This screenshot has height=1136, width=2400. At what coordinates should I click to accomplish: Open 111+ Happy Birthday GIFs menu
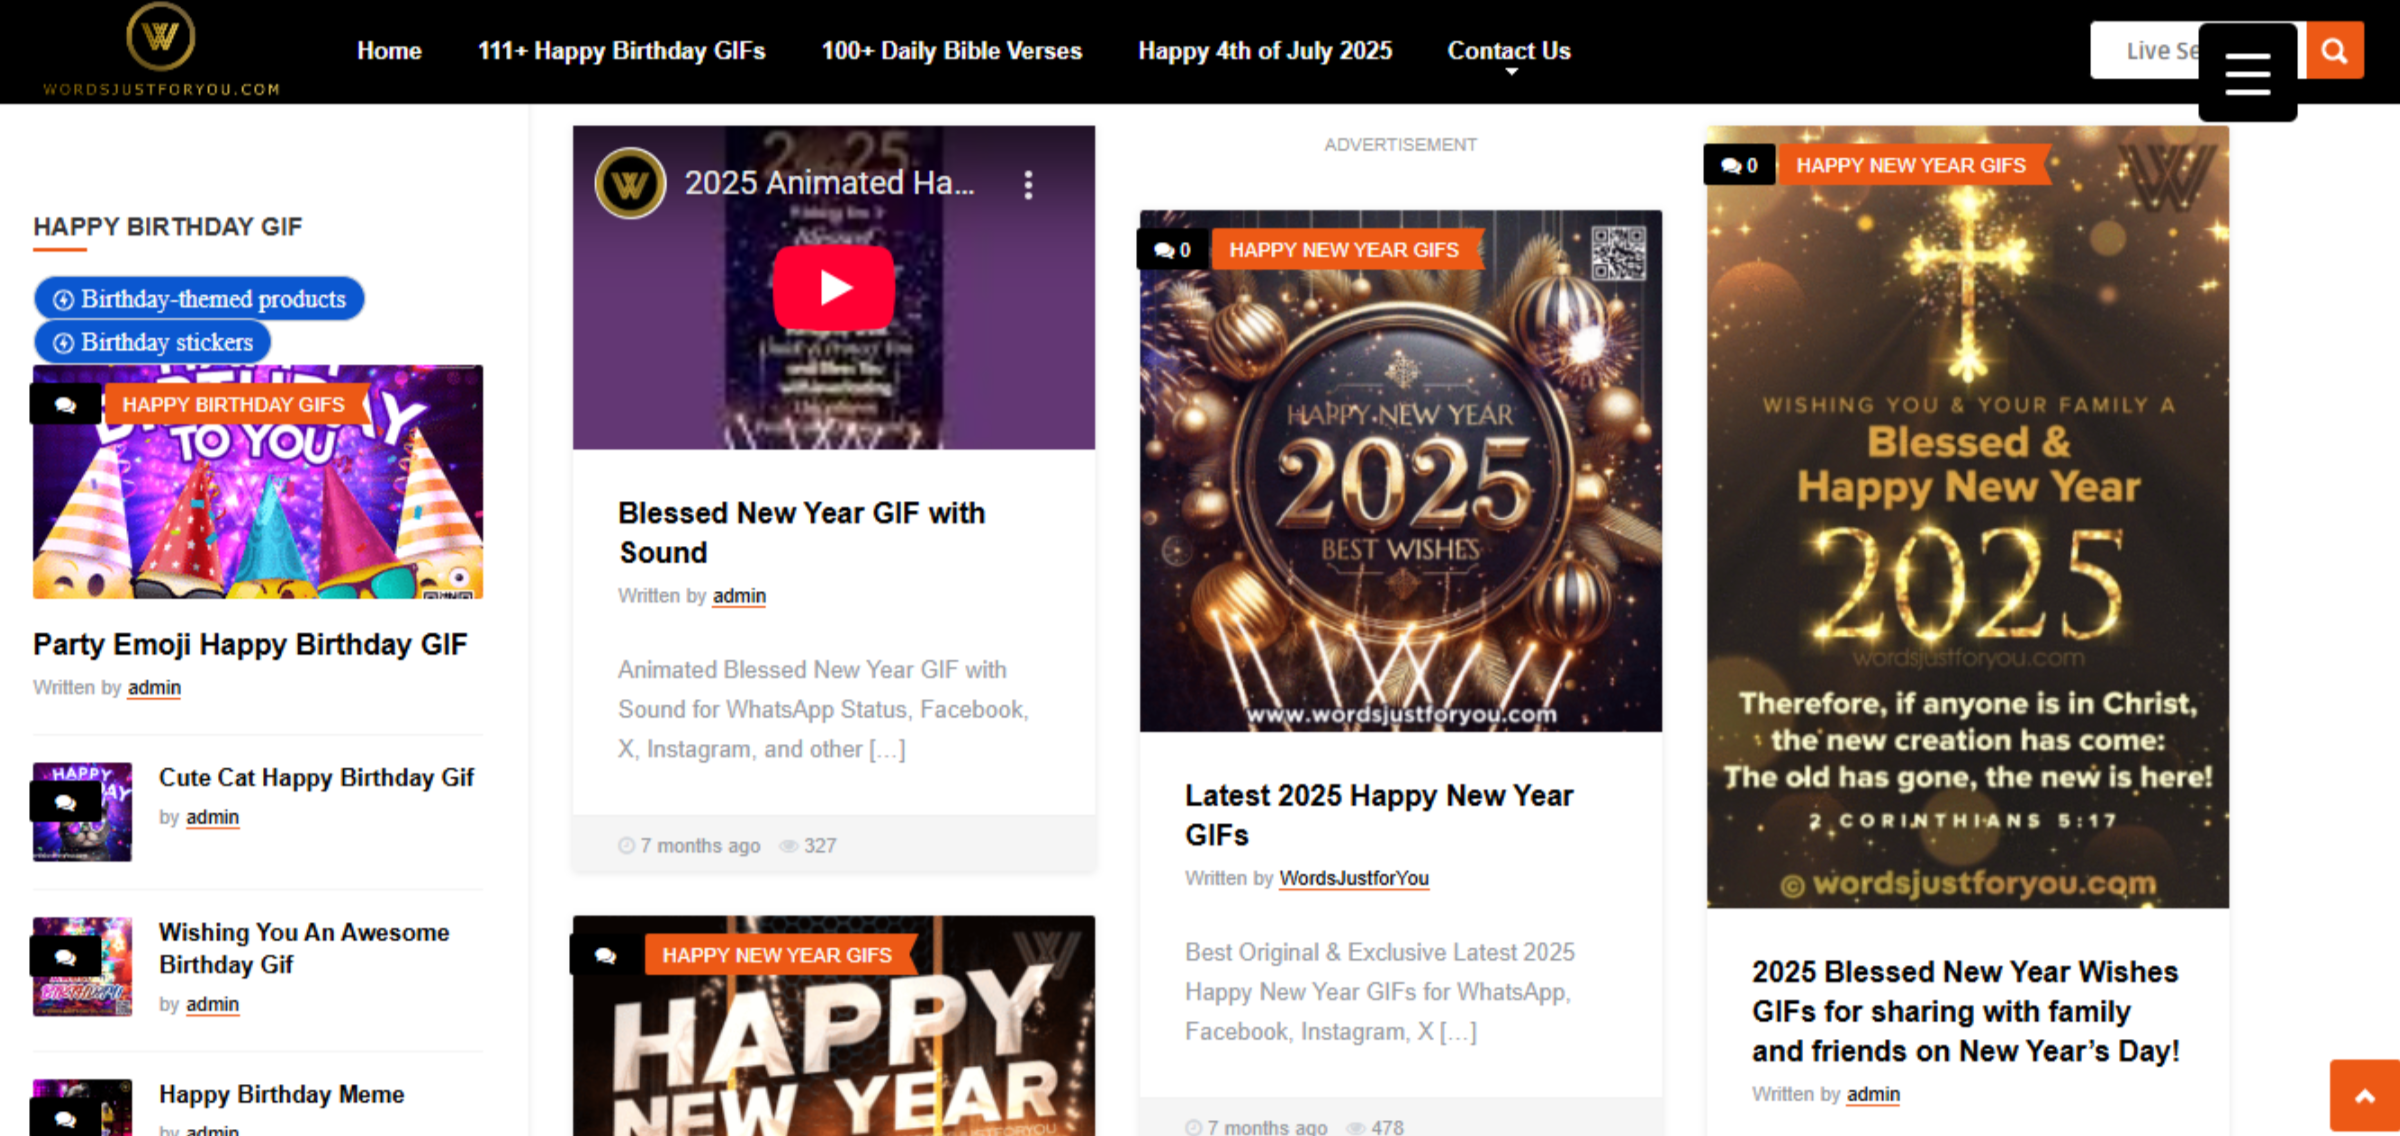pyautogui.click(x=621, y=51)
